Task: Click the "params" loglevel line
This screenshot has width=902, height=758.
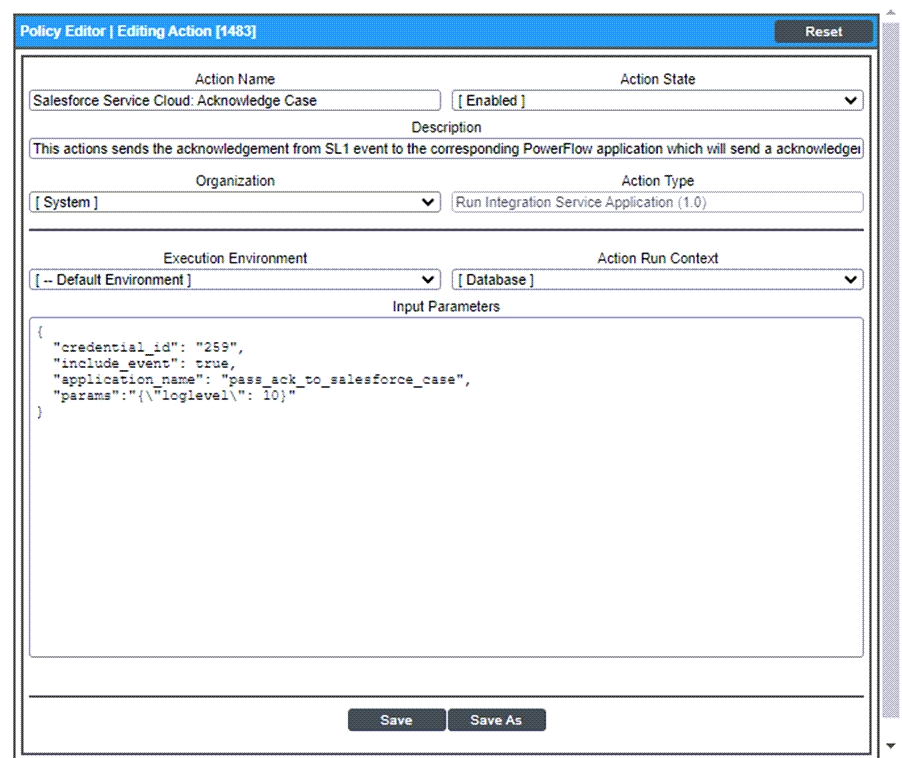Action: coord(174,396)
